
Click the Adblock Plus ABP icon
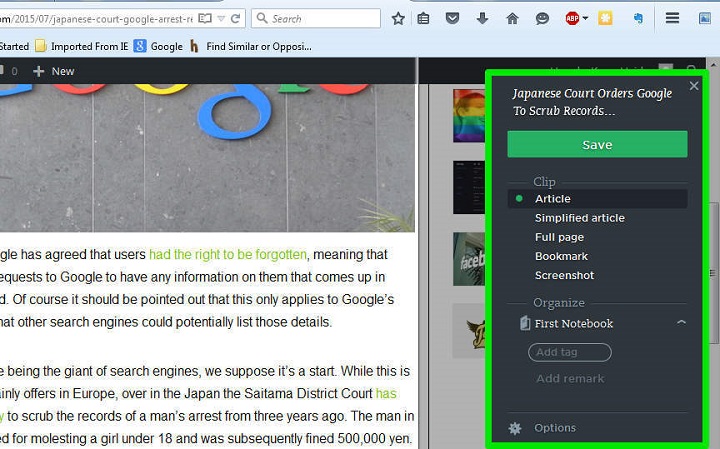572,18
